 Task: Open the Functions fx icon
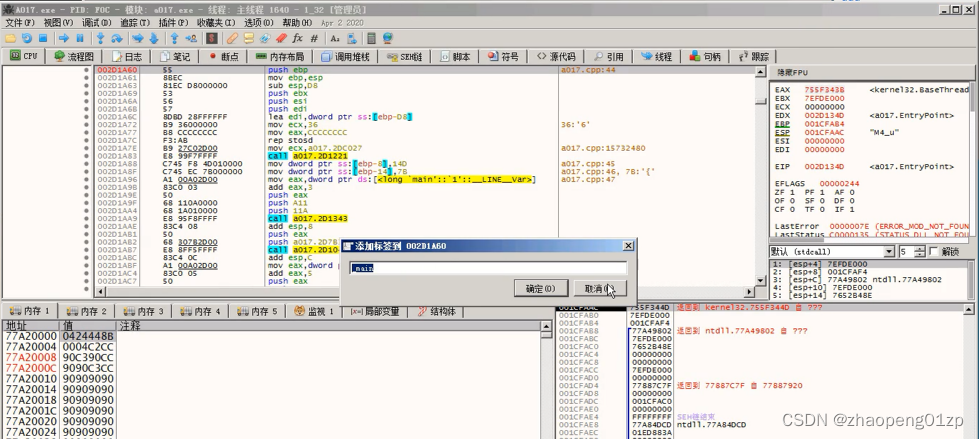point(297,39)
